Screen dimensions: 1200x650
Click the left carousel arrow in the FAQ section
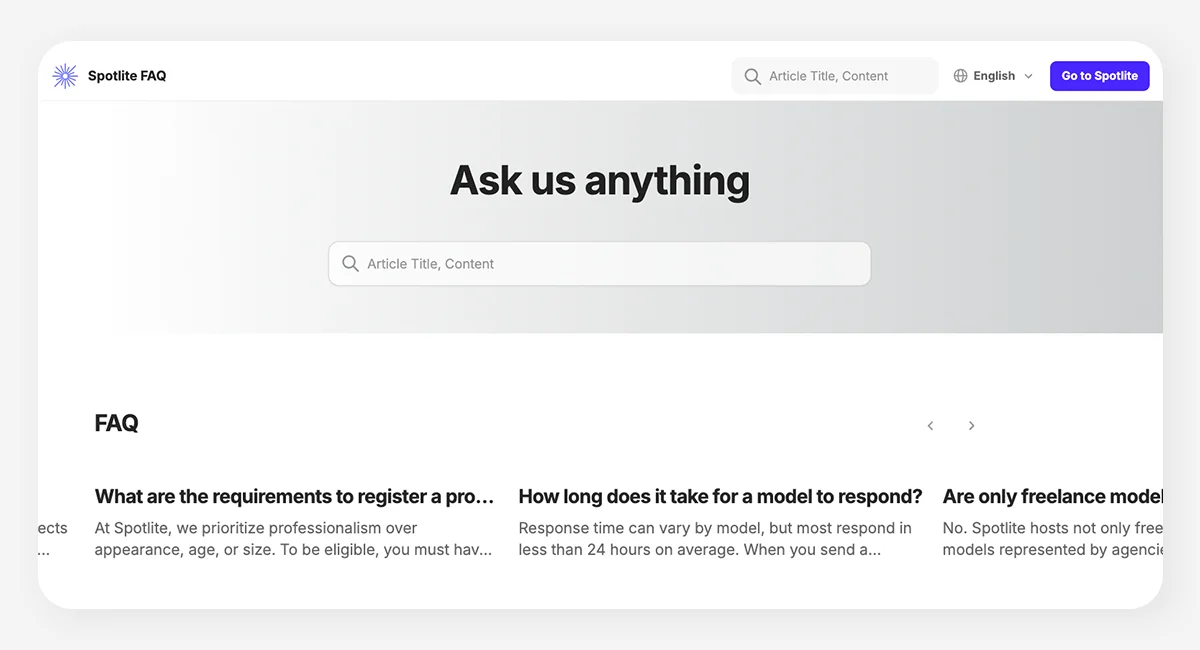(x=930, y=425)
